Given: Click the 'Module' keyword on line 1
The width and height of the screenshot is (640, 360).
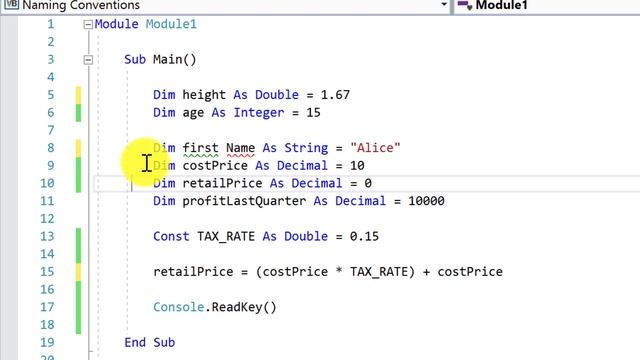Looking at the screenshot, I should pos(116,24).
